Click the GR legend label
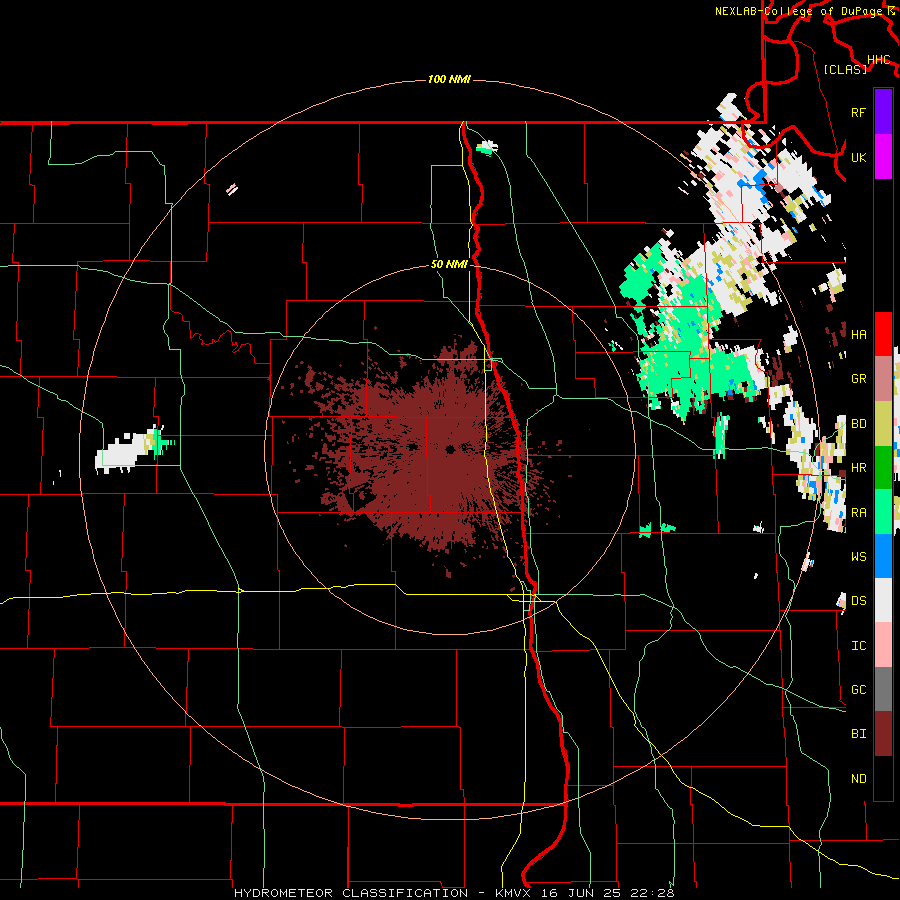The height and width of the screenshot is (900, 900). (858, 379)
